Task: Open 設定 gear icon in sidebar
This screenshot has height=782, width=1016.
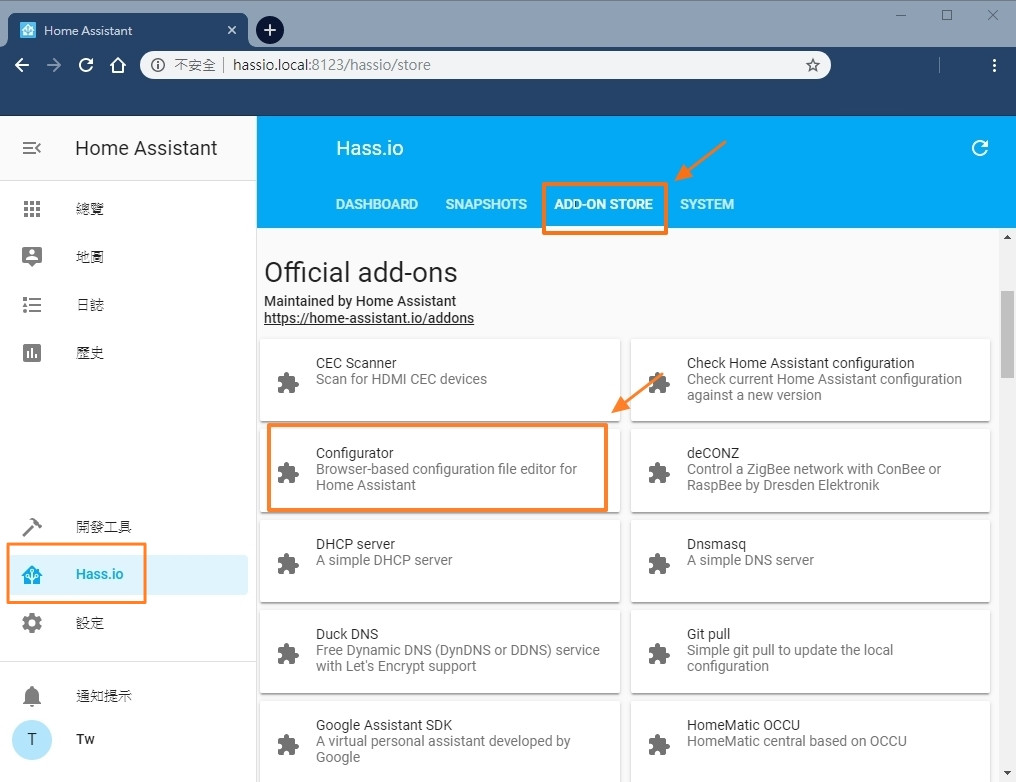Action: 32,623
